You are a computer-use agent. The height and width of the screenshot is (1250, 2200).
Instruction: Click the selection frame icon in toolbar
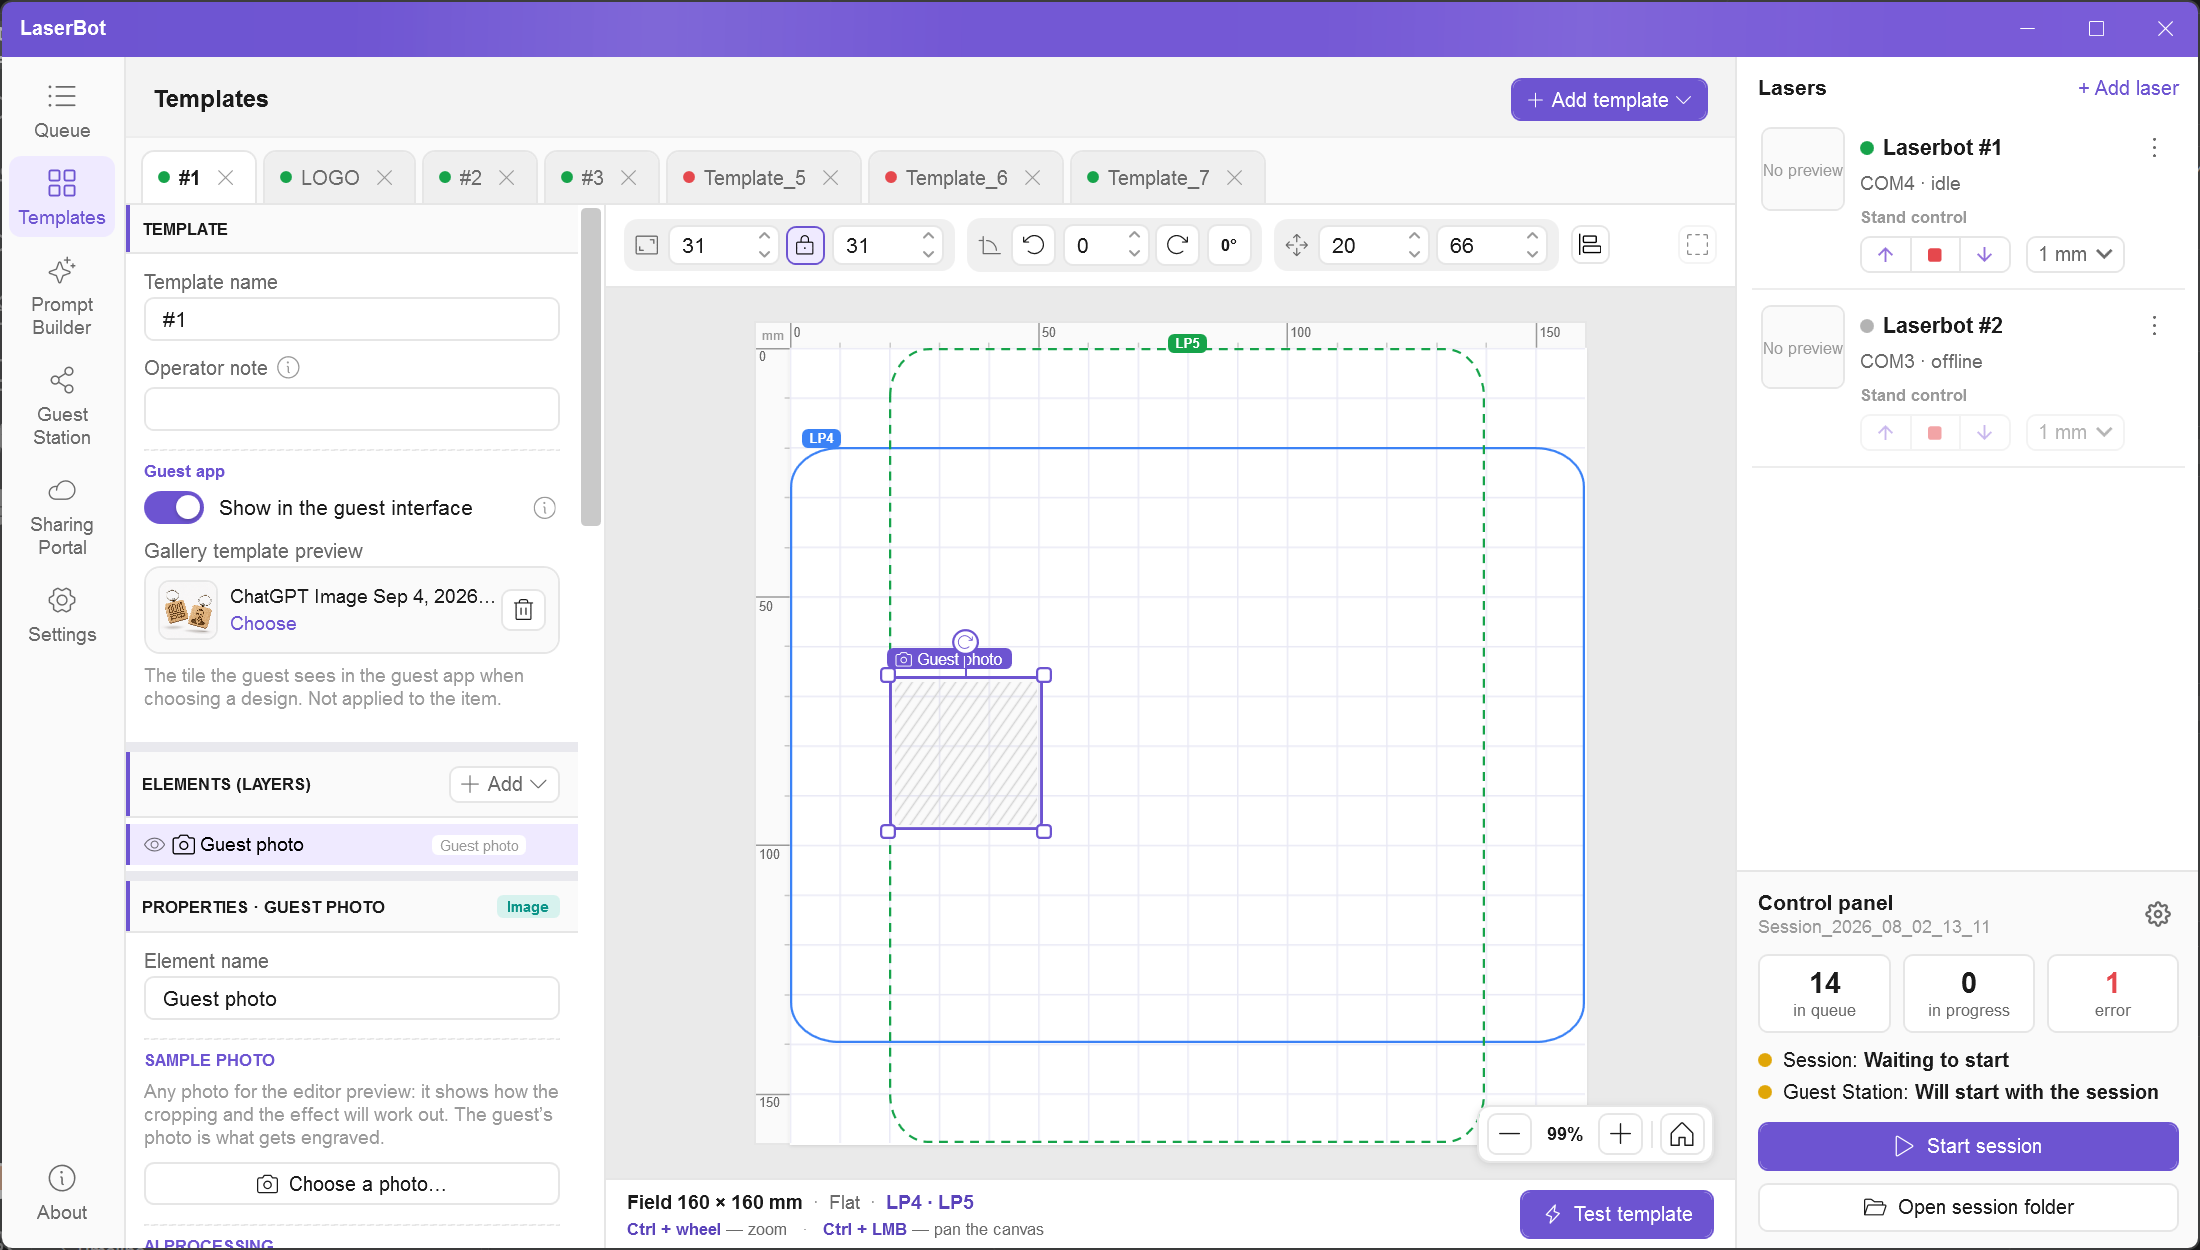[x=1697, y=245]
